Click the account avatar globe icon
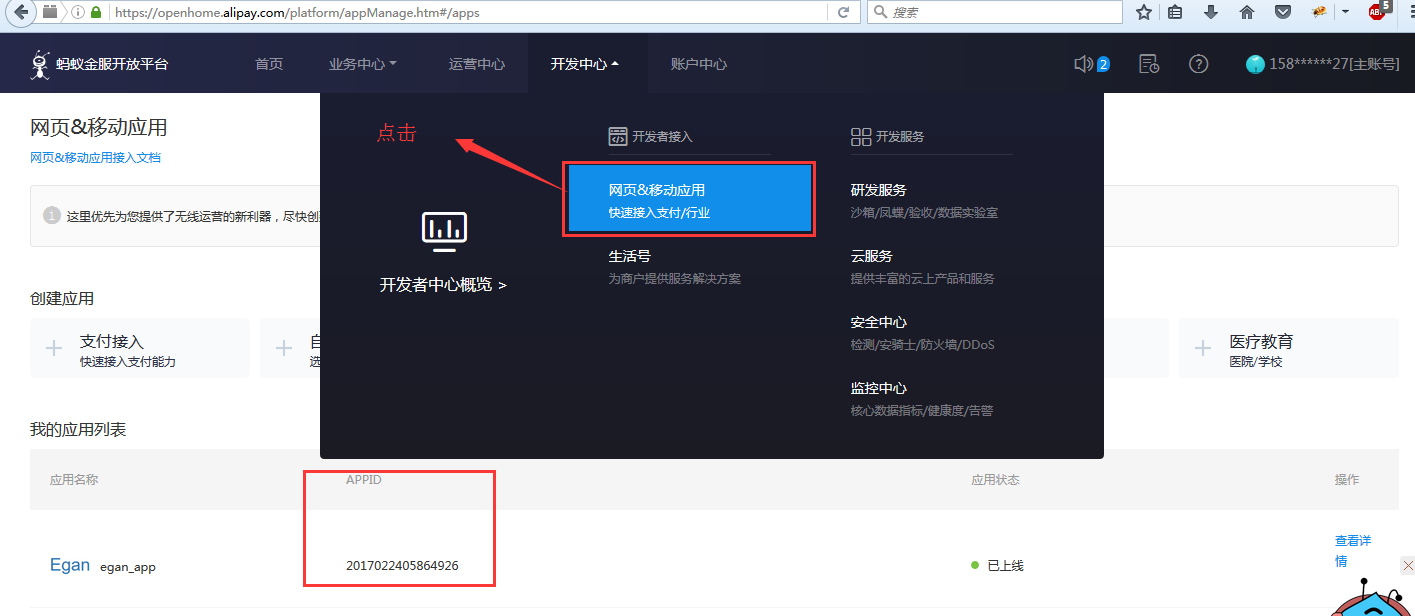1415x616 pixels. [1255, 64]
